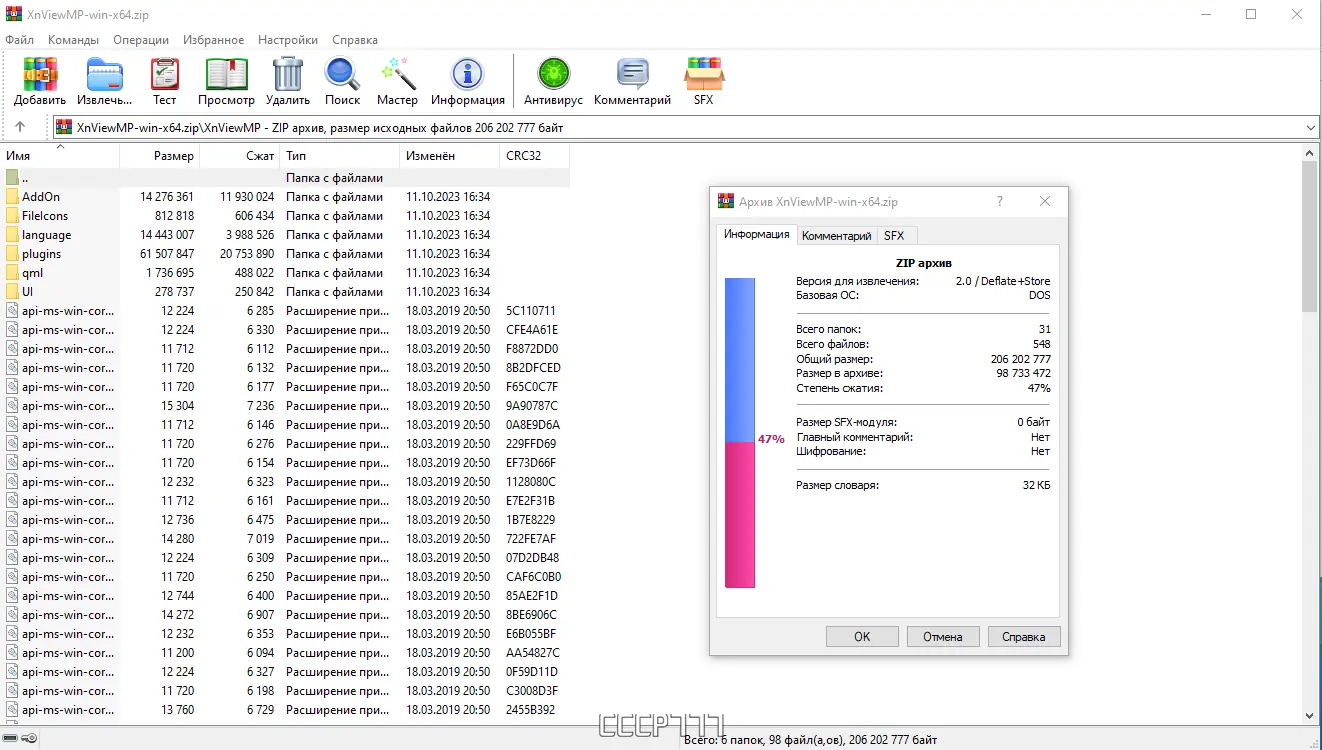The image size is (1322, 750).
Task: Select file with CRC32 722FE7AF
Action: [x=287, y=539]
